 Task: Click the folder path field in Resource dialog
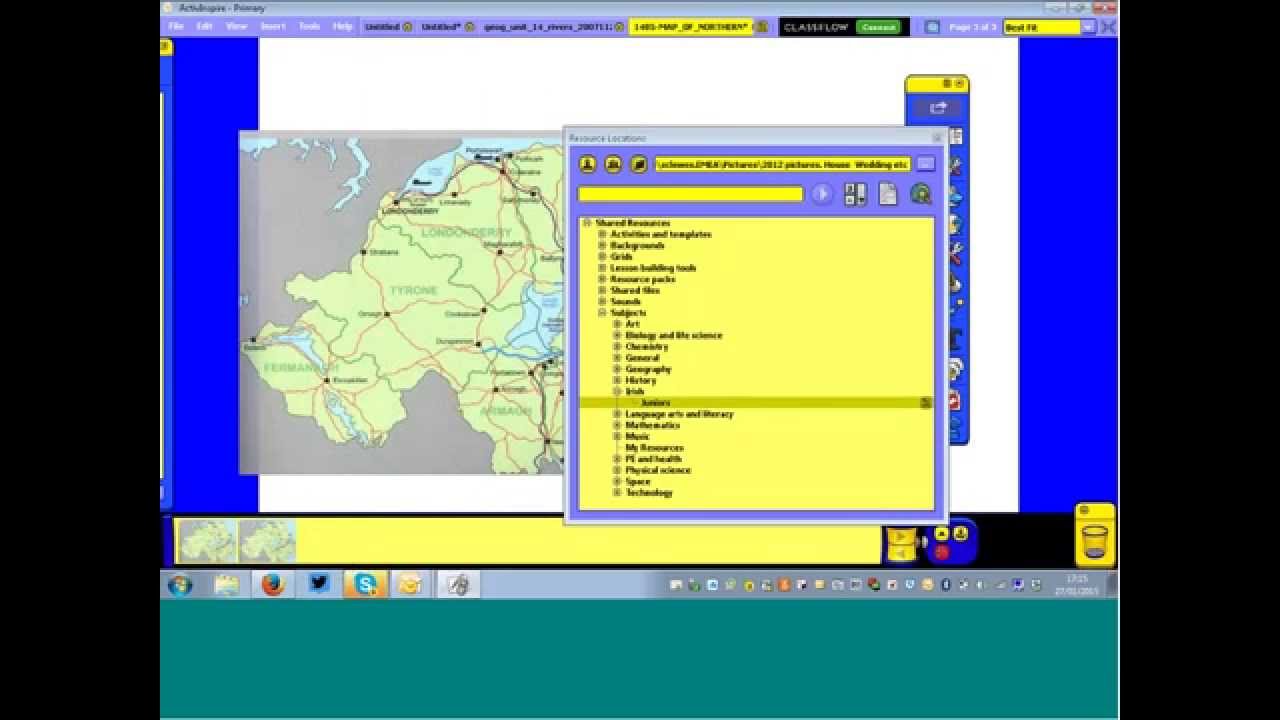[x=783, y=164]
